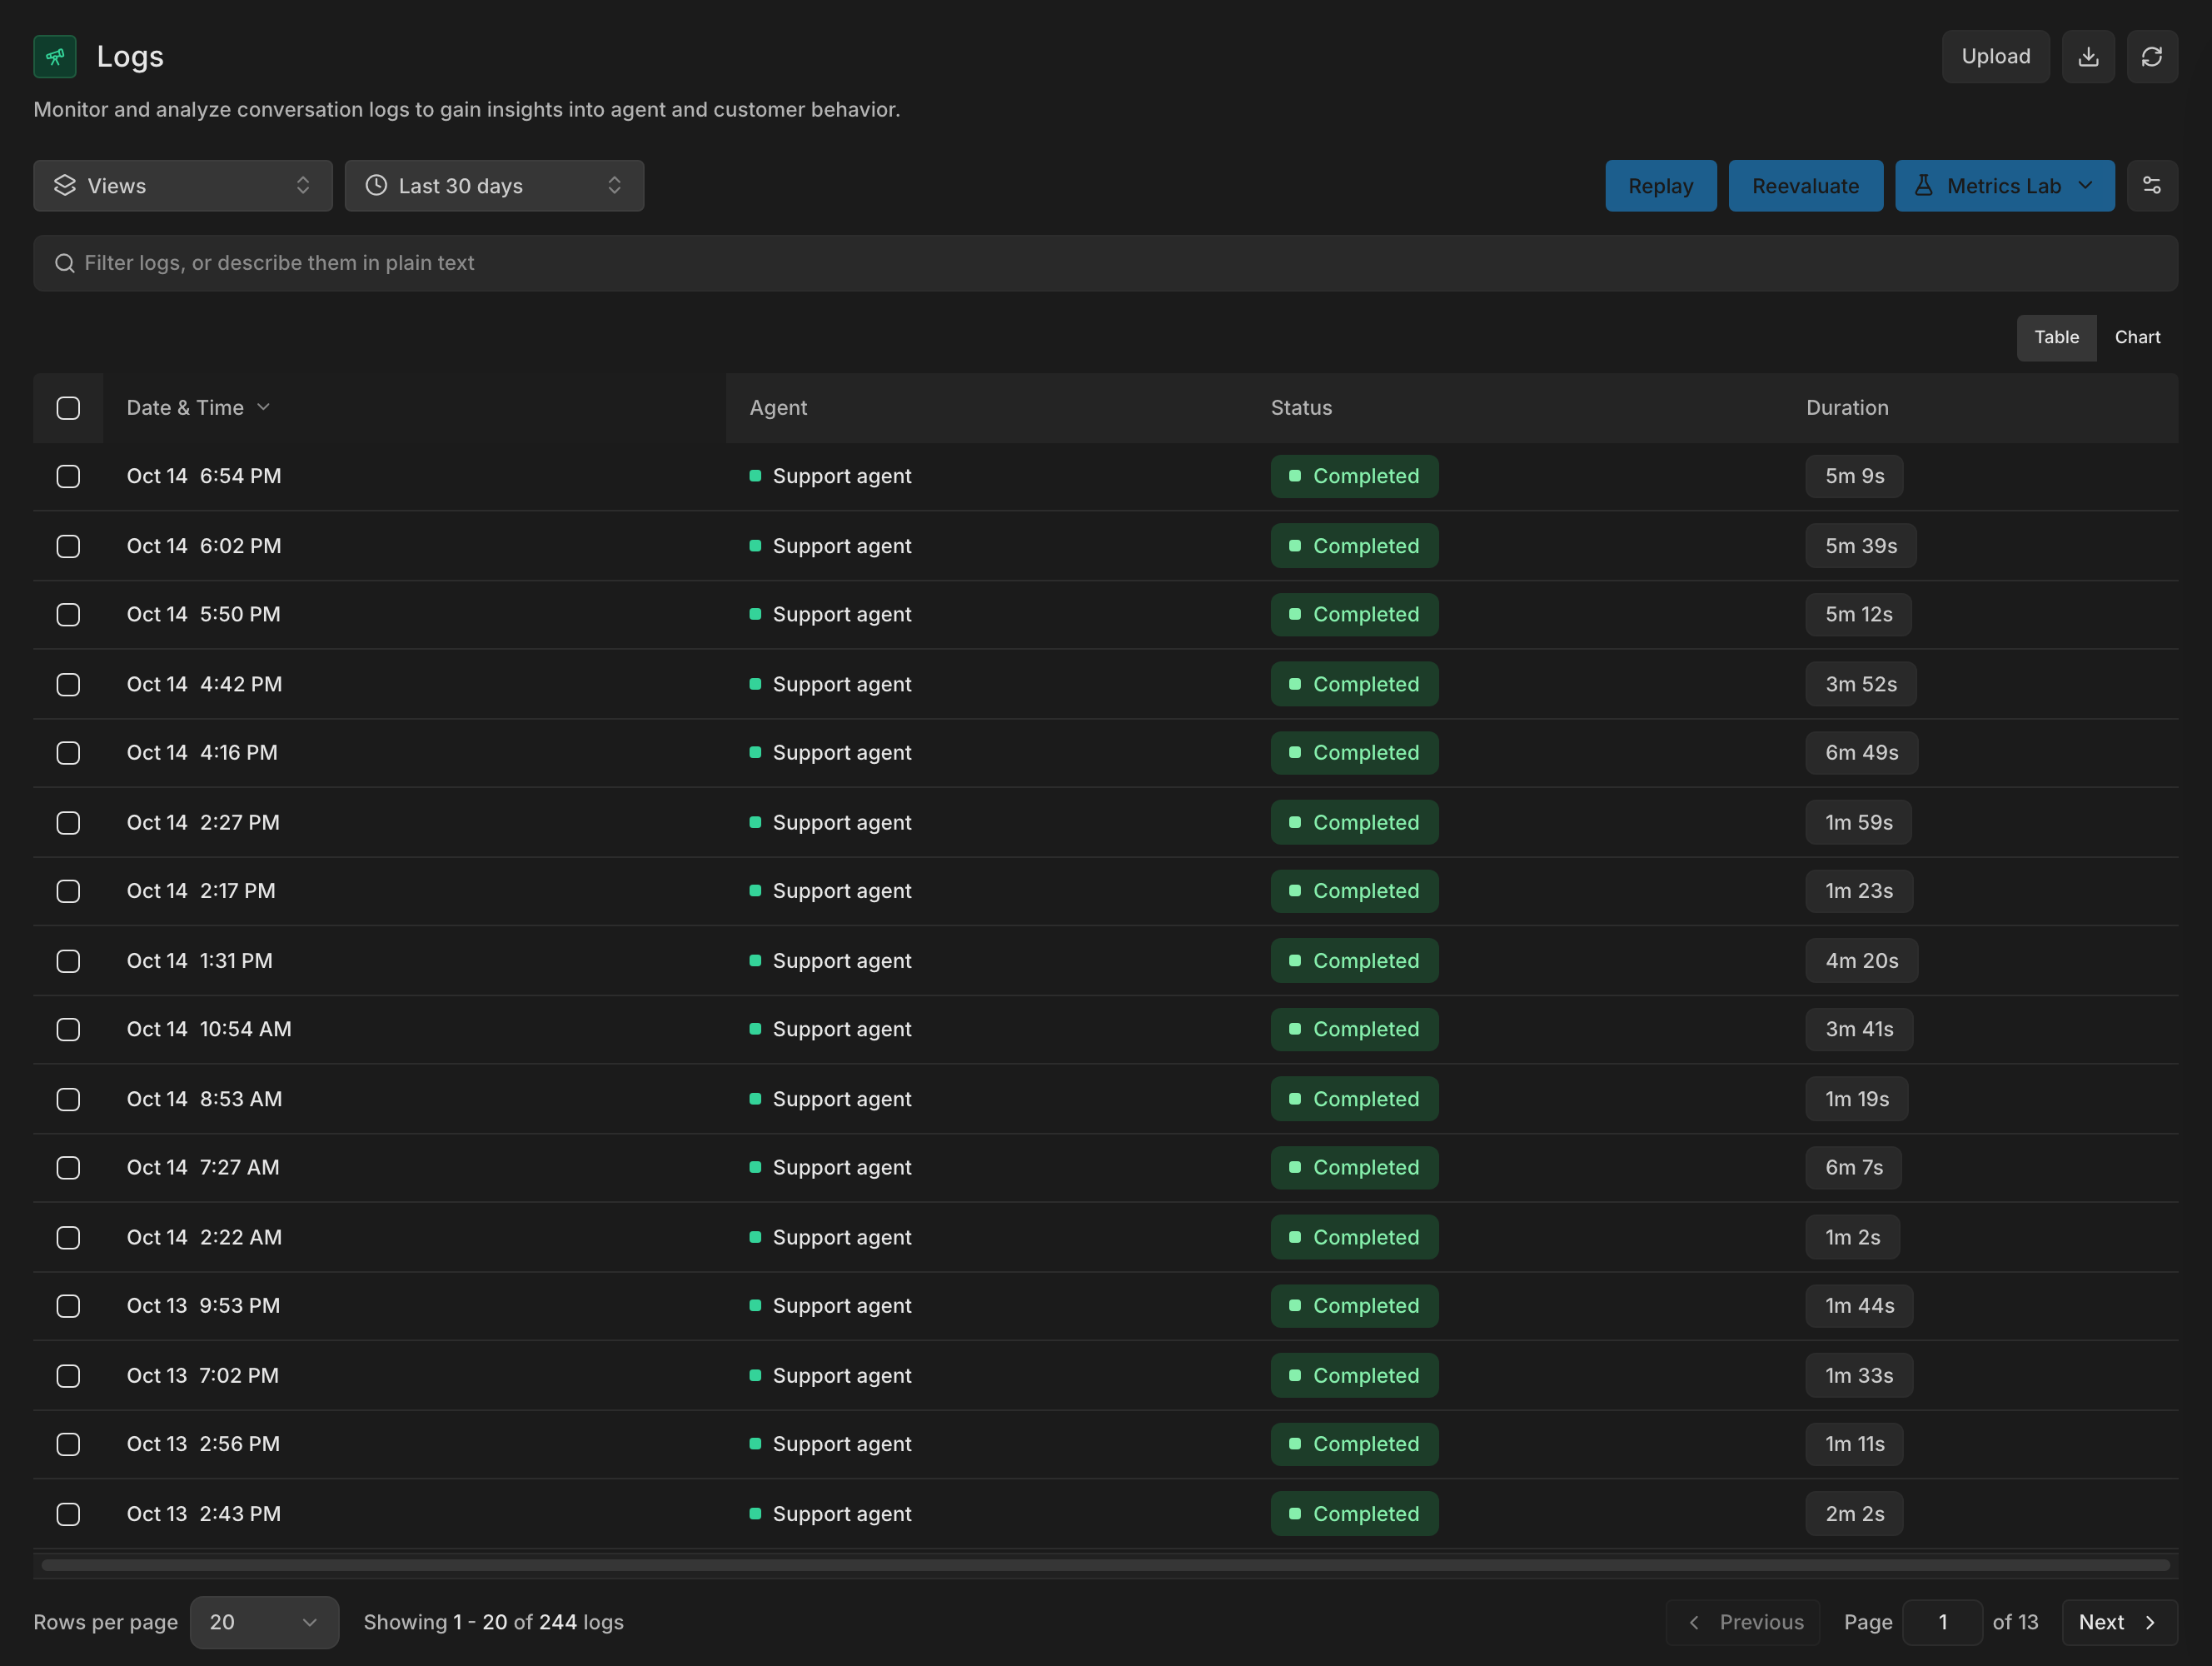Click the flask icon on Metrics Lab
The width and height of the screenshot is (2212, 1666).
(1923, 185)
